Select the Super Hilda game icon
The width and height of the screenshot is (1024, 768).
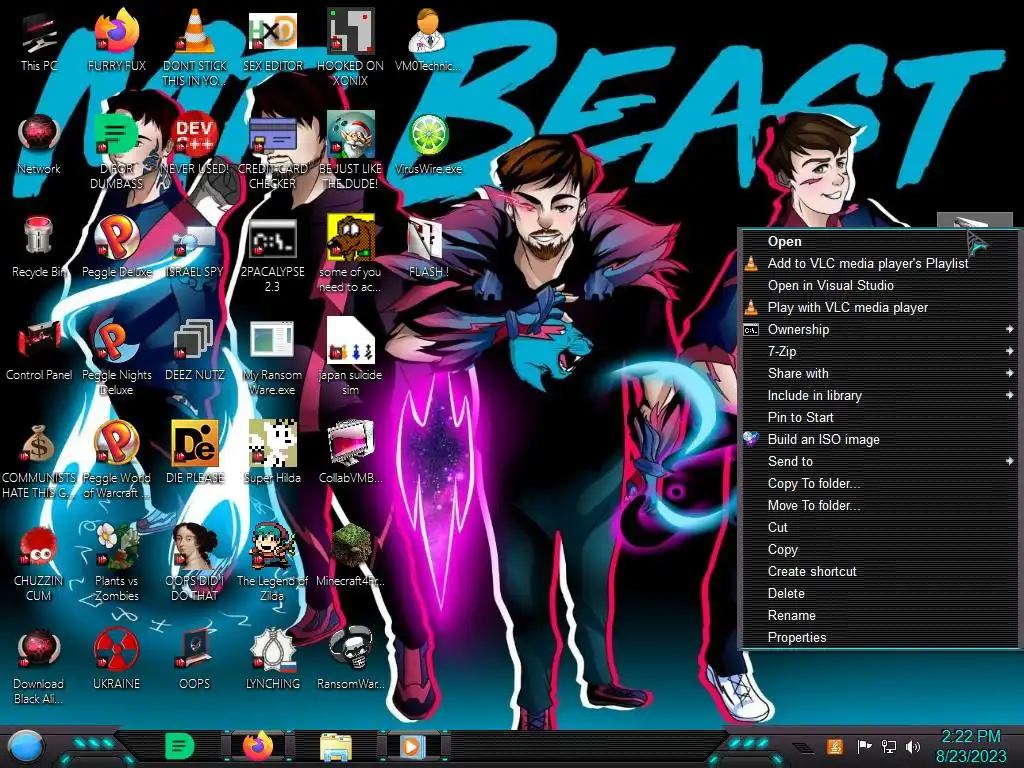point(272,453)
